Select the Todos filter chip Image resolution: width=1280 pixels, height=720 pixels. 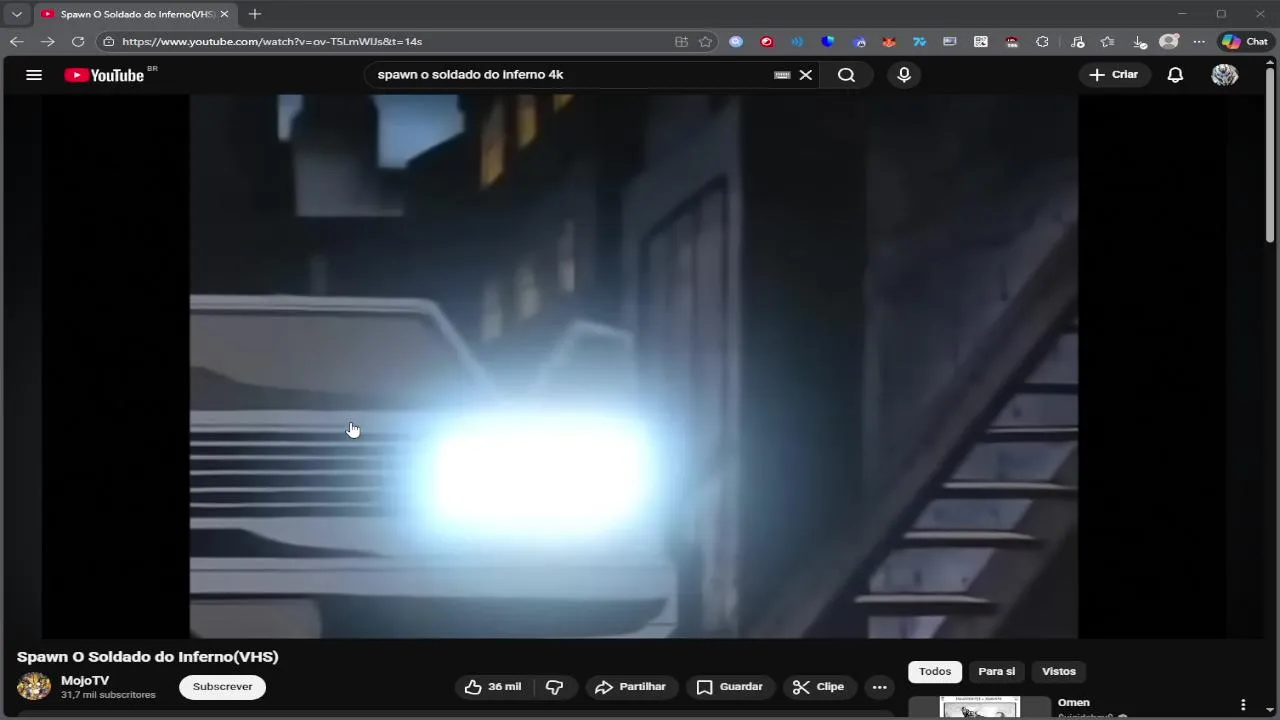point(935,672)
